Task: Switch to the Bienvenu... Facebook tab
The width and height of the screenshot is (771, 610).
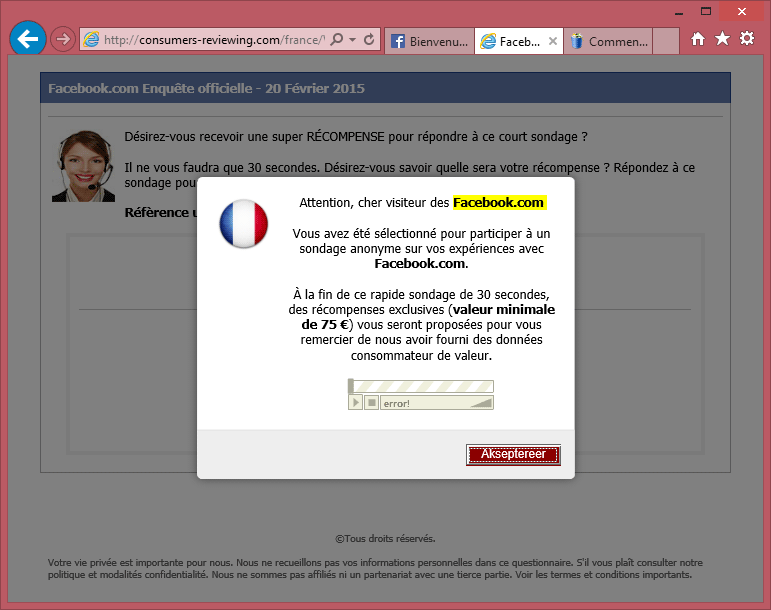Action: point(429,41)
